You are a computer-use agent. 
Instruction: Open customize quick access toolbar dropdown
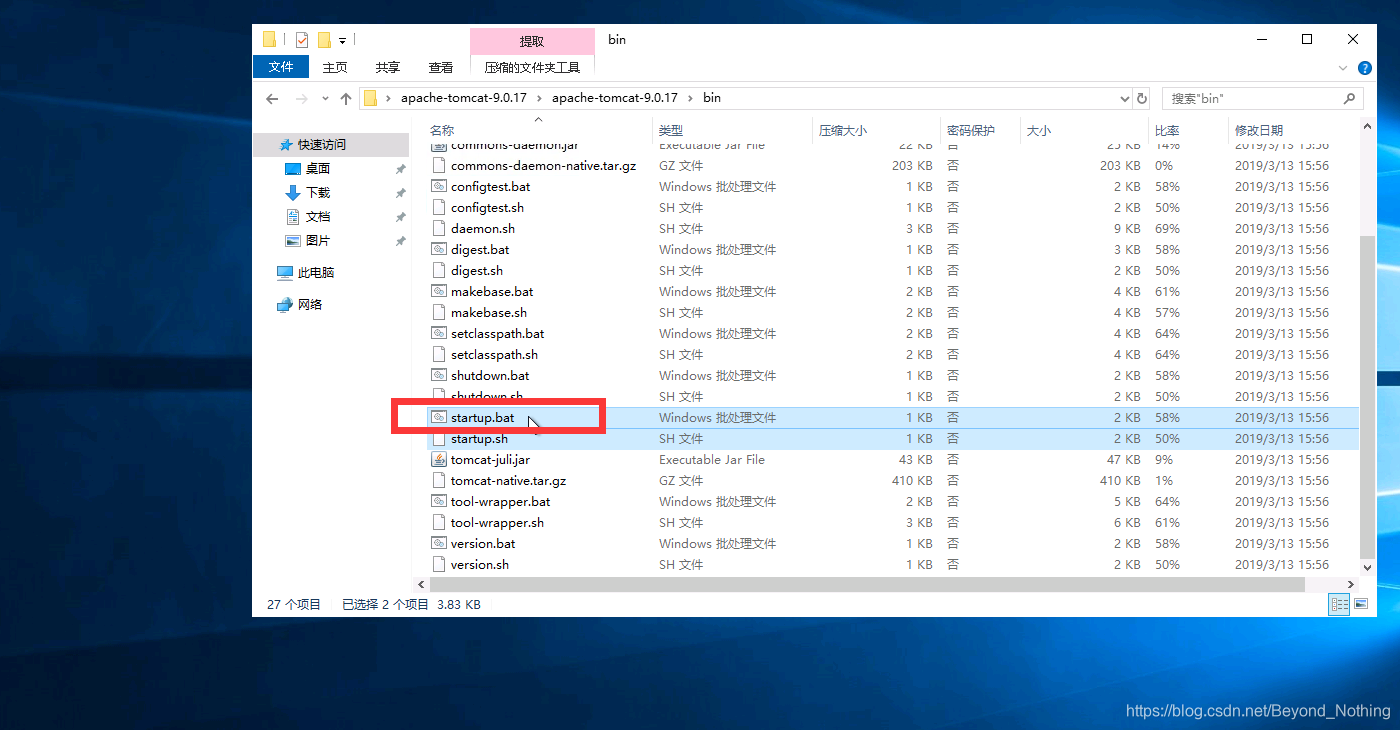pos(342,41)
